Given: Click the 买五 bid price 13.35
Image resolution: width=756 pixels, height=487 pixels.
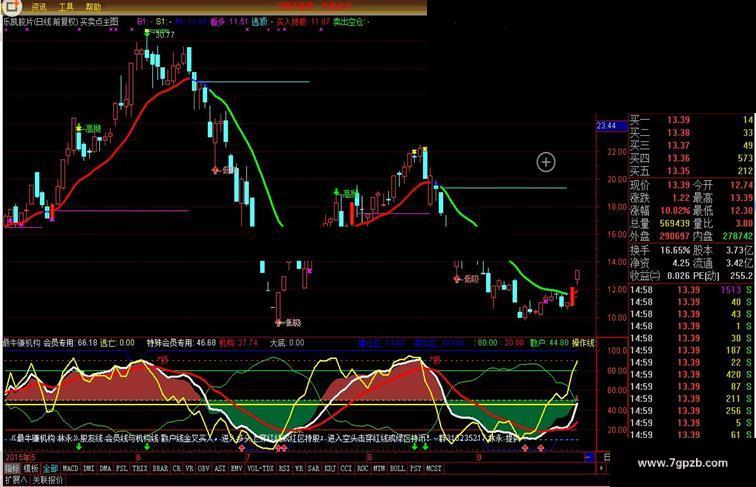Looking at the screenshot, I should pos(678,171).
